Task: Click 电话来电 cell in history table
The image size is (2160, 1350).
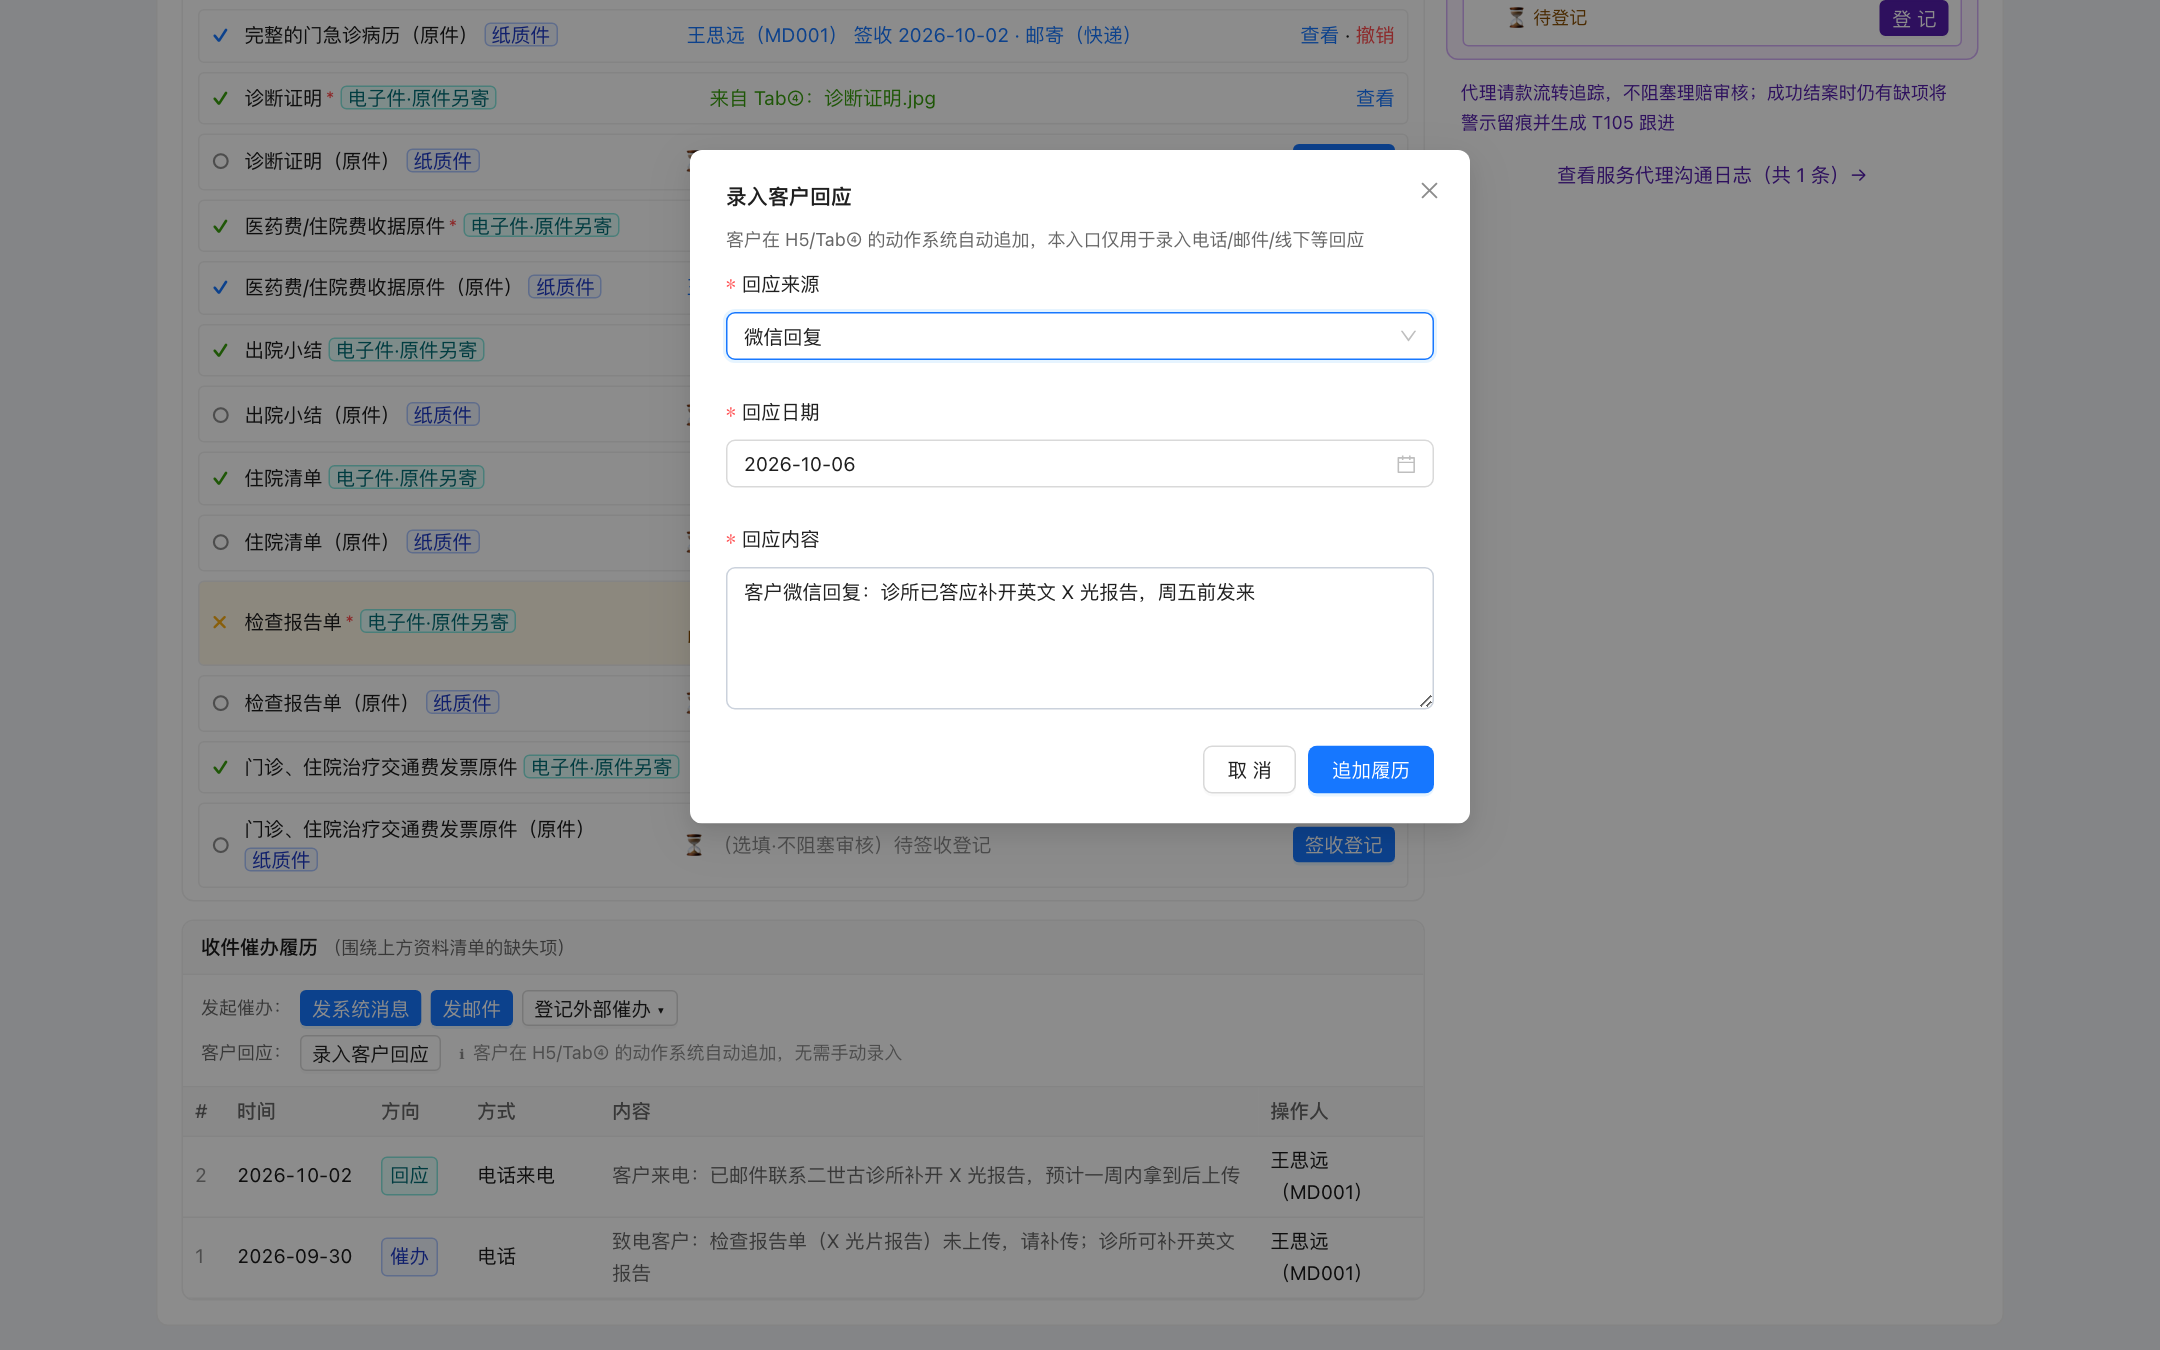Action: (x=516, y=1175)
